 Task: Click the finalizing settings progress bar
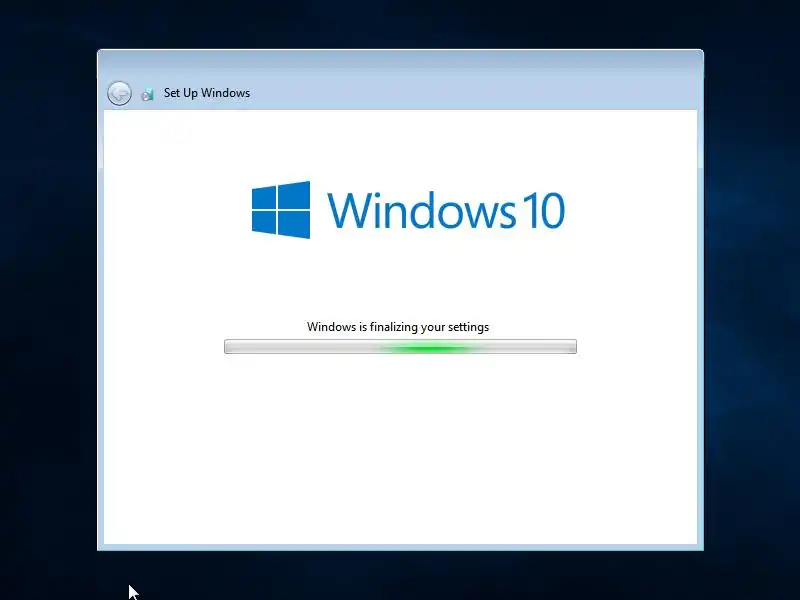(x=401, y=346)
